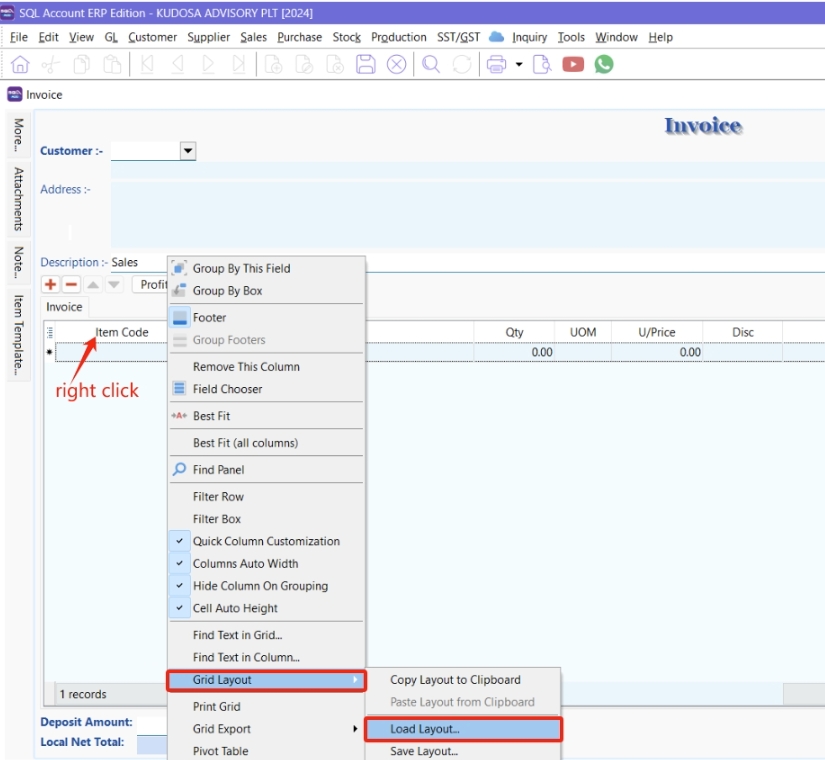Uncheck Columns Auto Width option

[245, 564]
